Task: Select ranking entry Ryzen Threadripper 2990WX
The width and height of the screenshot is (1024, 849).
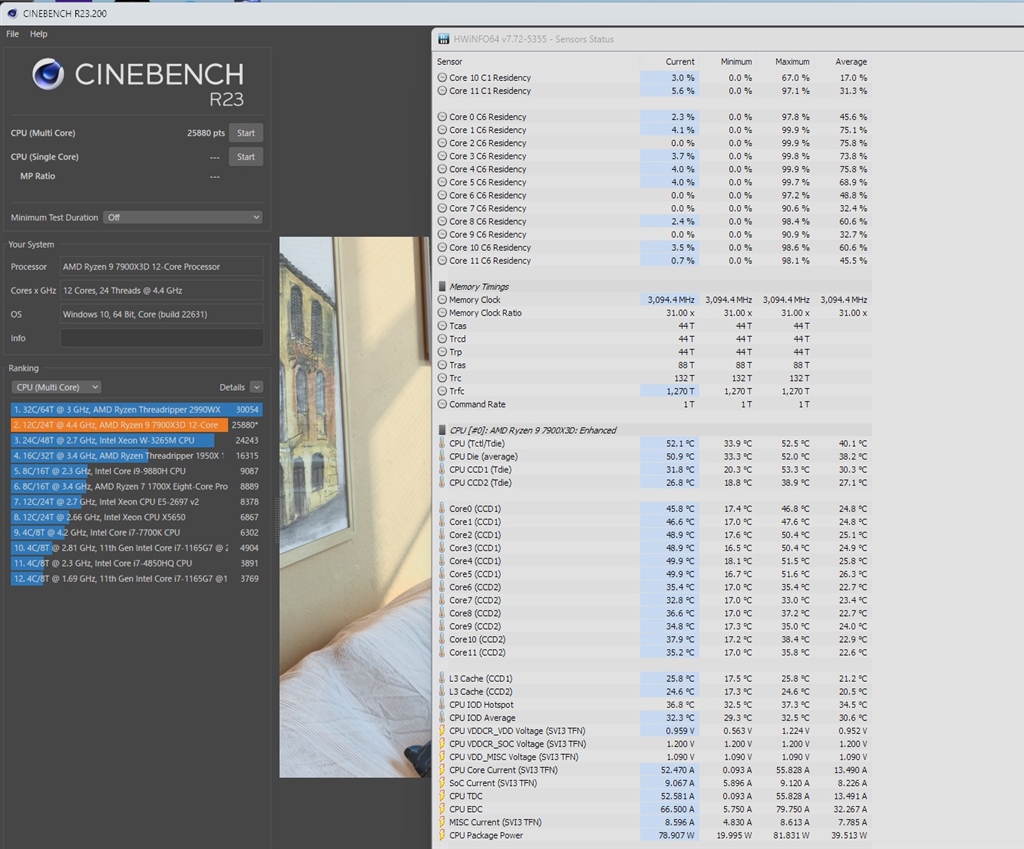Action: click(136, 409)
